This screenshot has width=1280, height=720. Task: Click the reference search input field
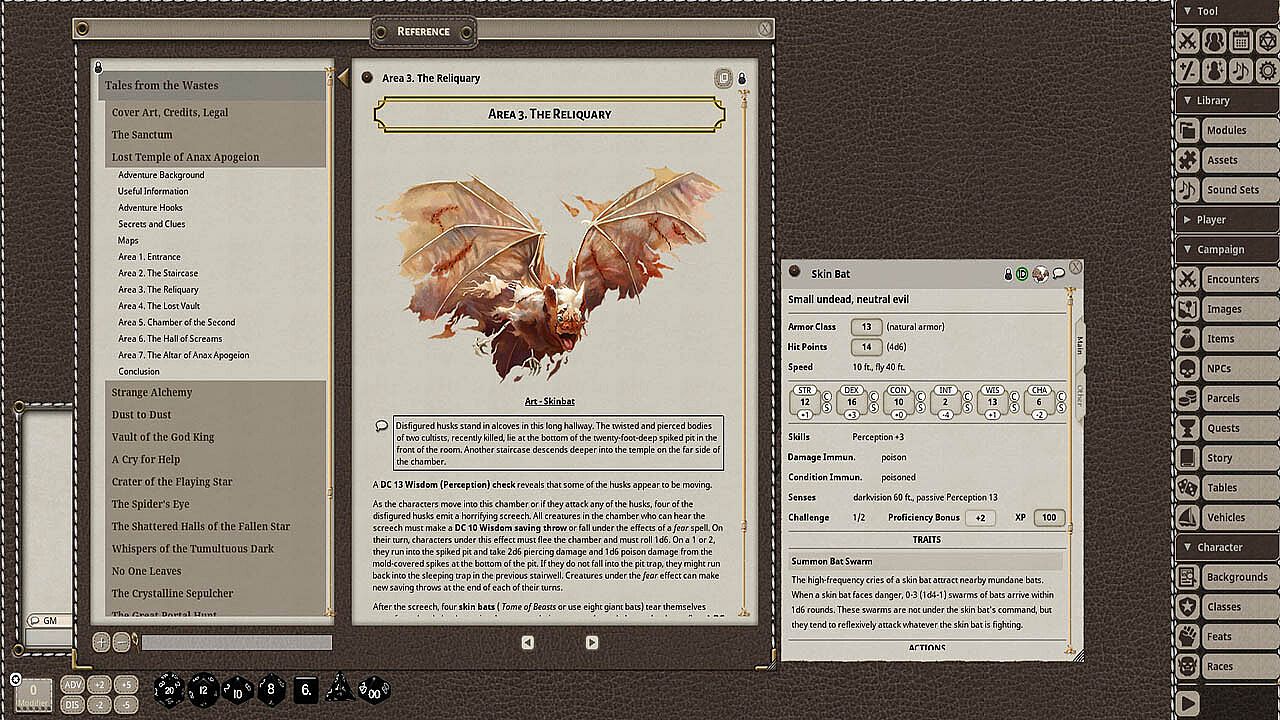(x=236, y=642)
